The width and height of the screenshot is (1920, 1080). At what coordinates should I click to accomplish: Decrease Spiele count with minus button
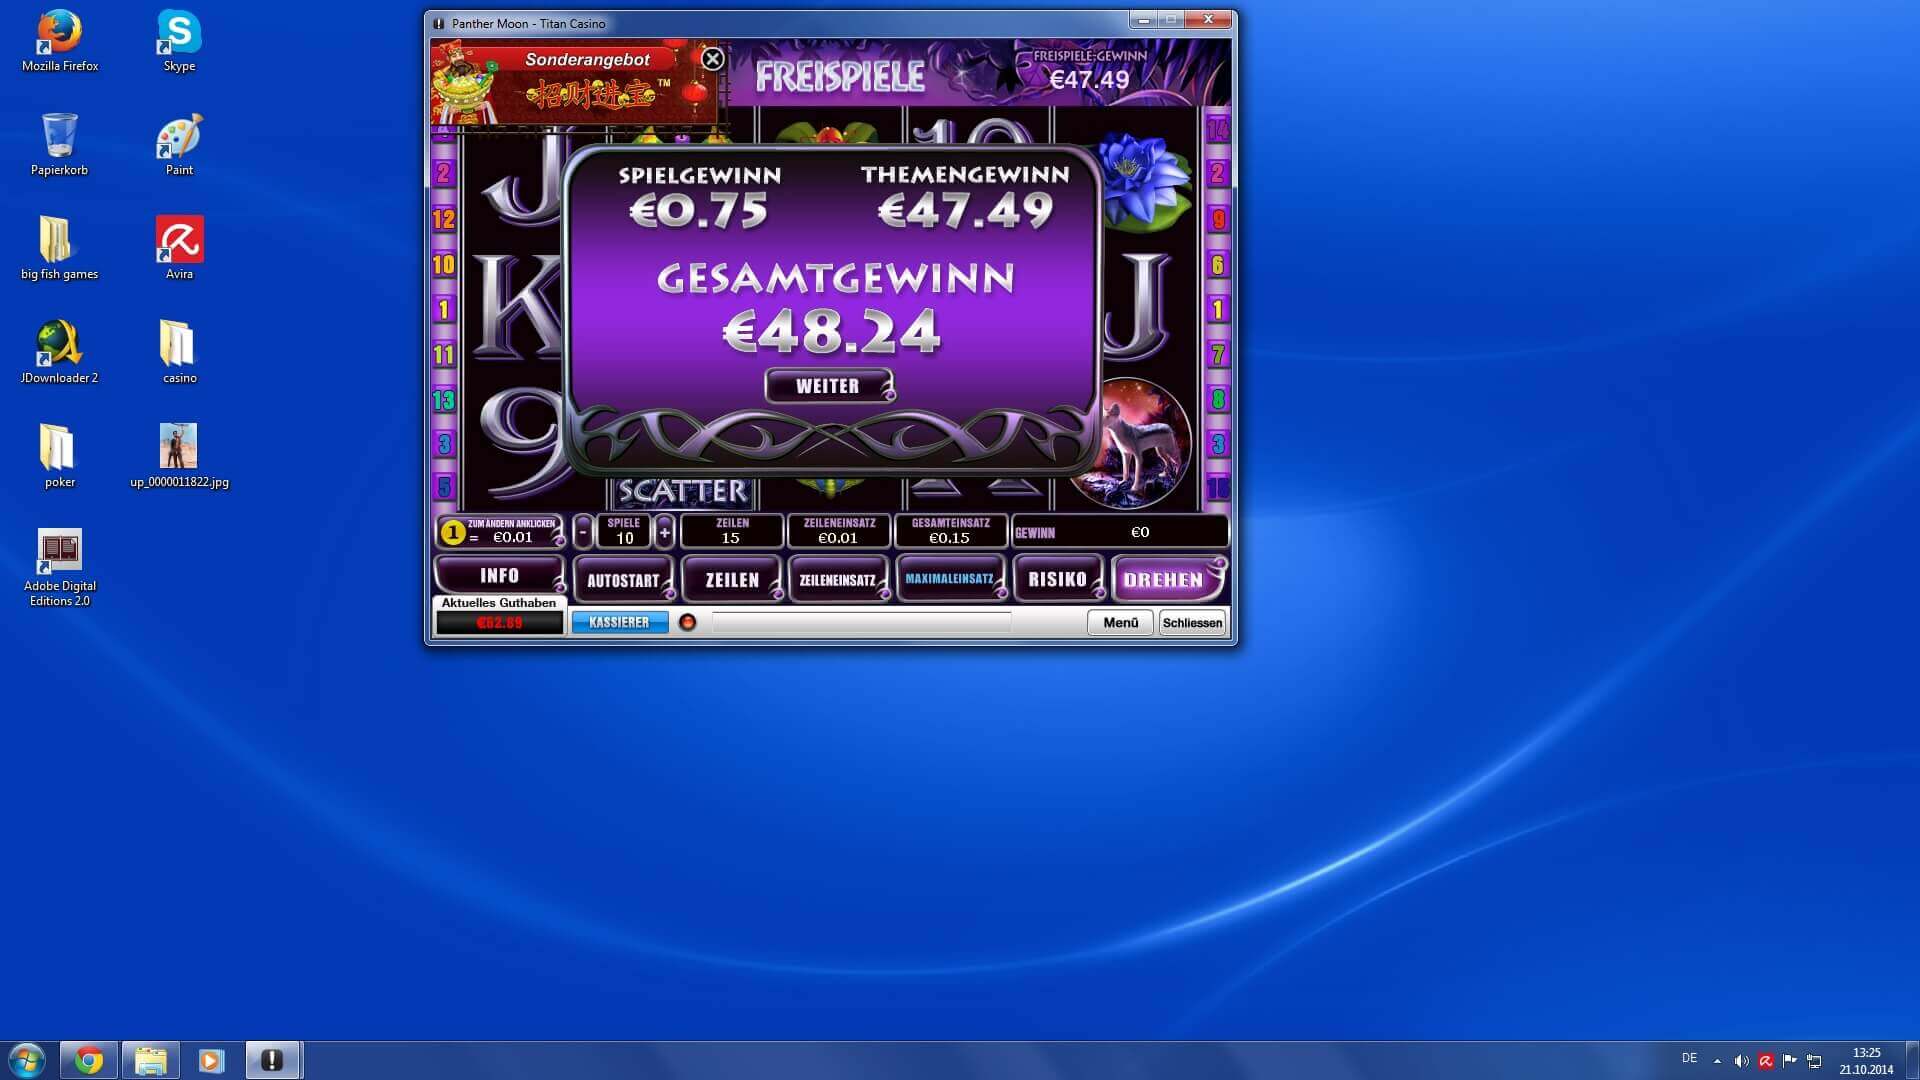pyautogui.click(x=582, y=532)
